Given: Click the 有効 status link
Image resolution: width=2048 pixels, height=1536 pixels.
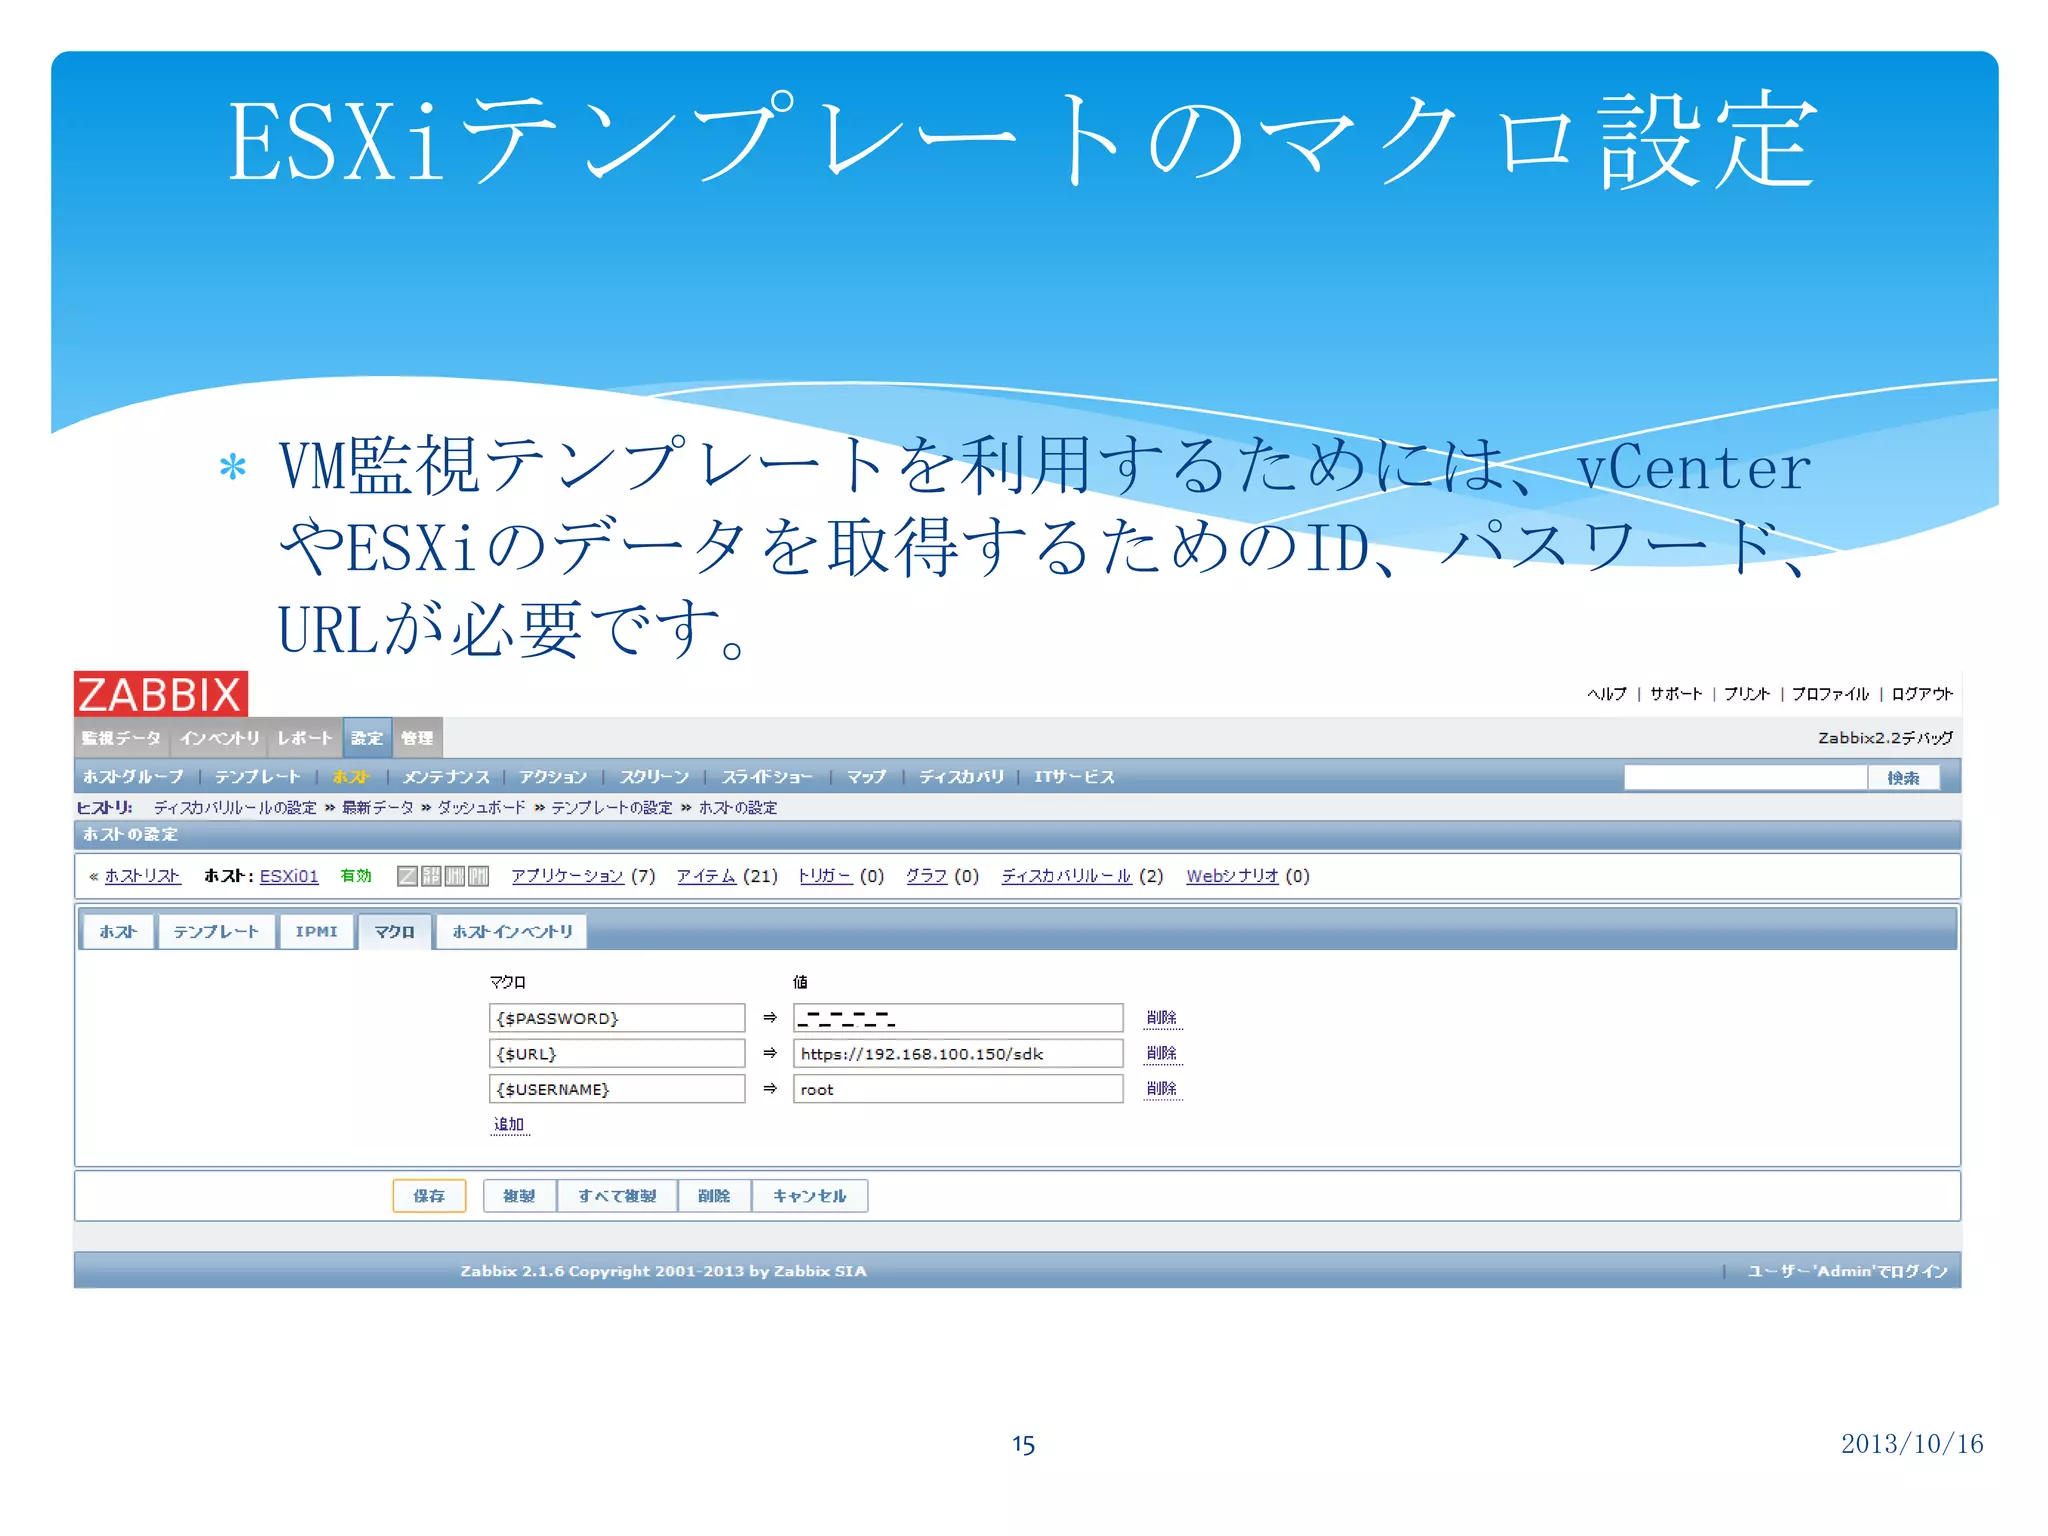Looking at the screenshot, I should pos(356,876).
